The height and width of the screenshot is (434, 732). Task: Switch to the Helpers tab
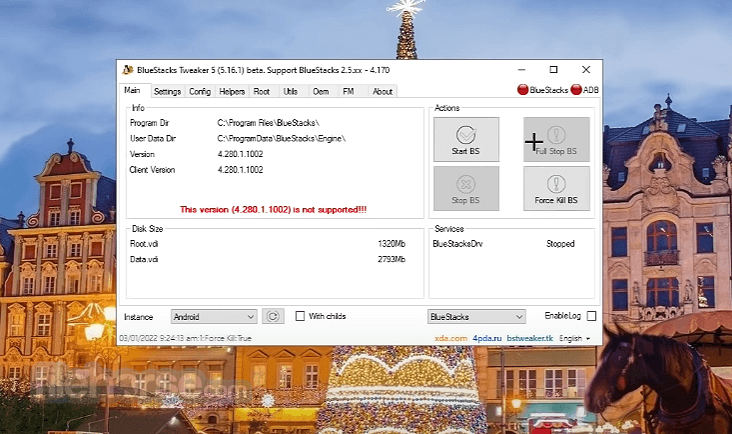tap(232, 91)
